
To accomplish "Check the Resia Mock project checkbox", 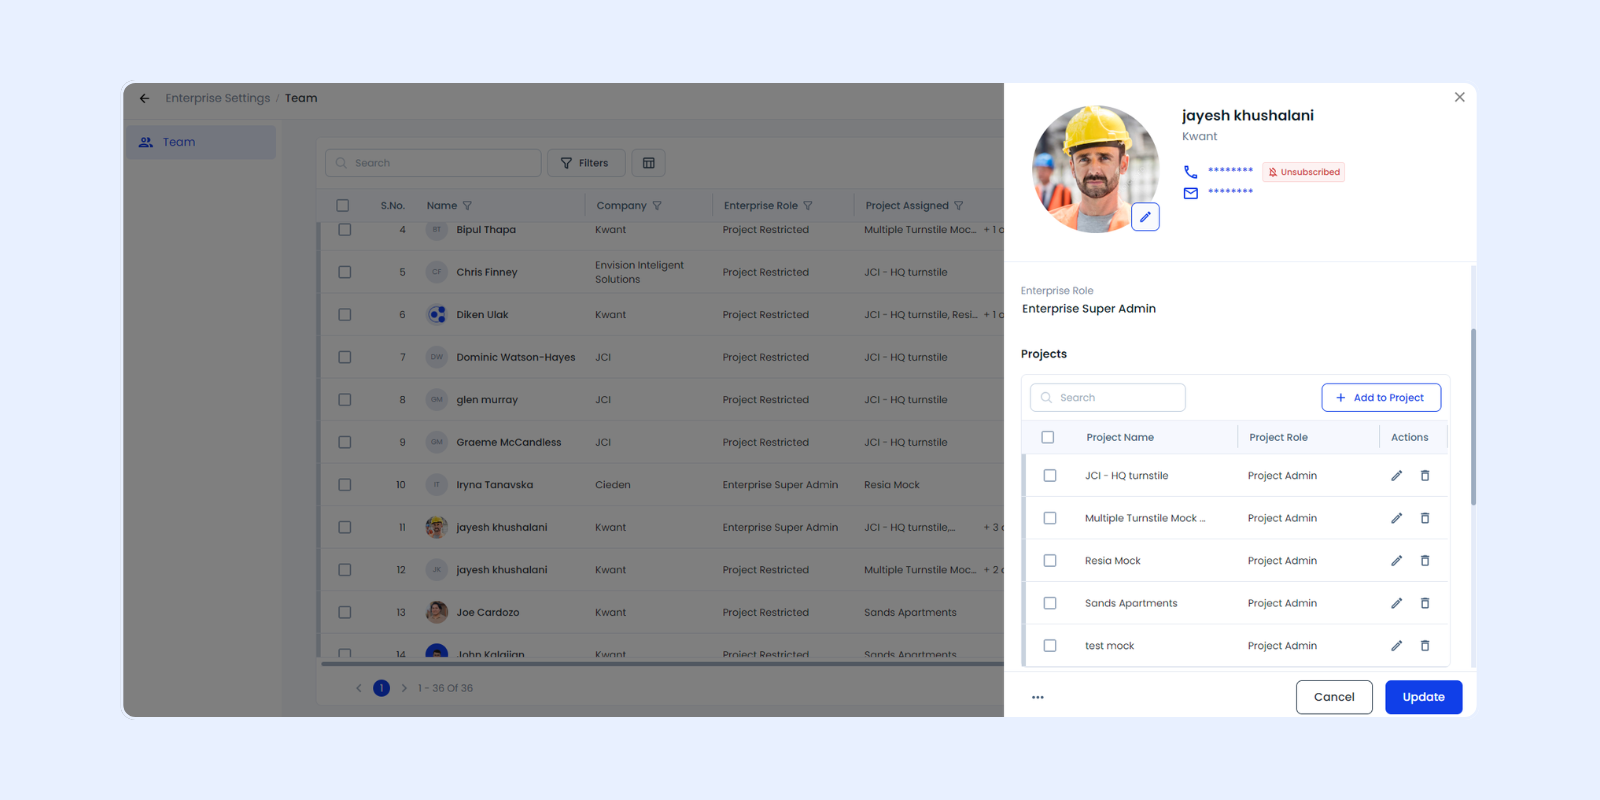I will tap(1050, 561).
